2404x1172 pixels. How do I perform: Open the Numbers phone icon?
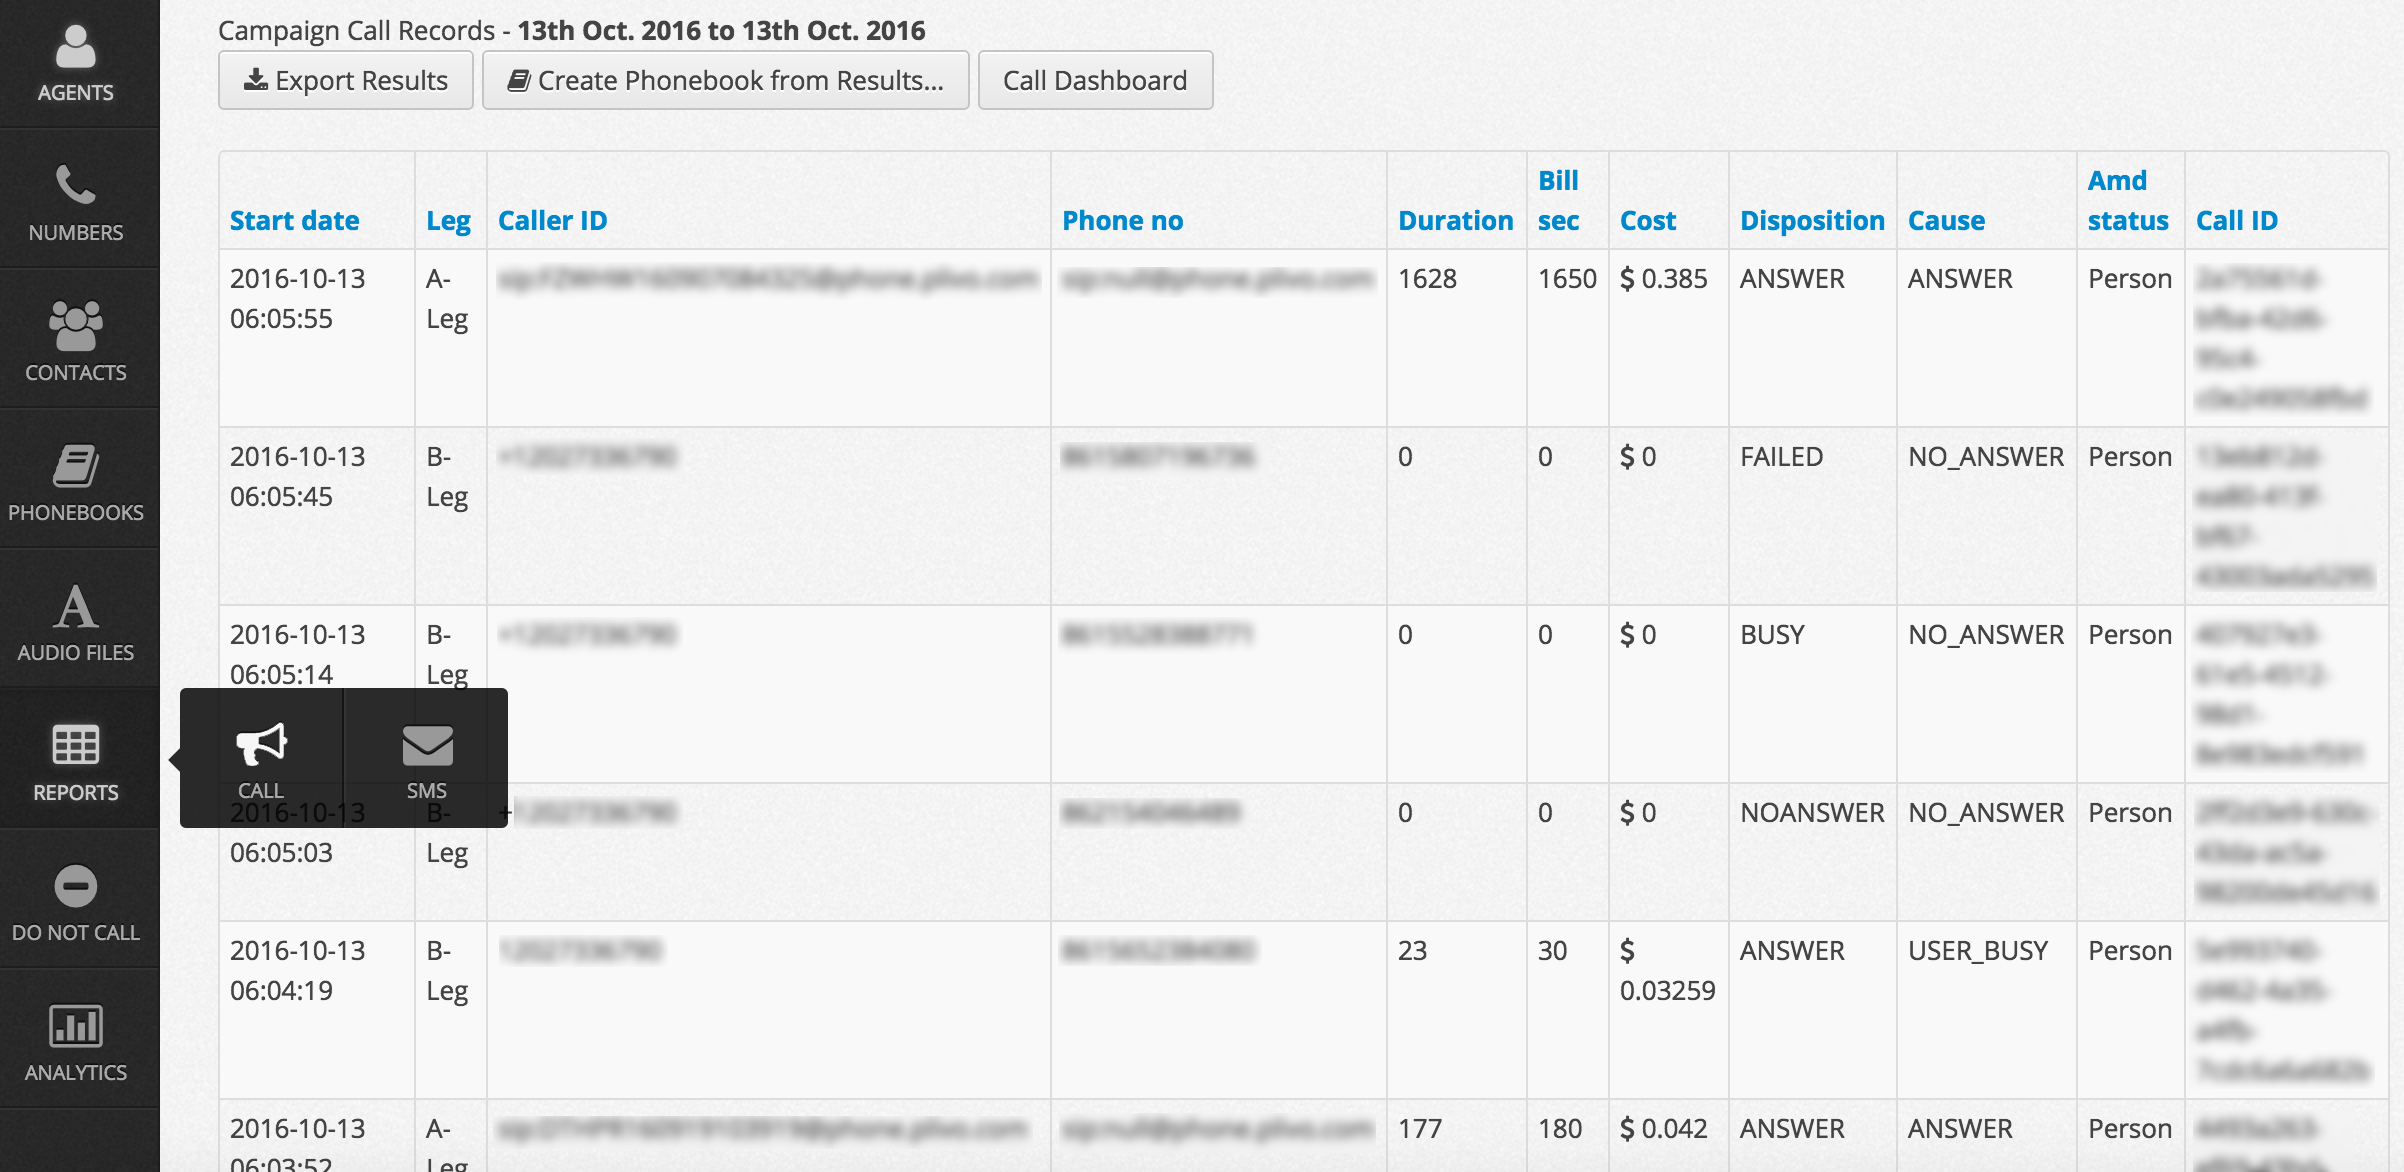(x=76, y=185)
